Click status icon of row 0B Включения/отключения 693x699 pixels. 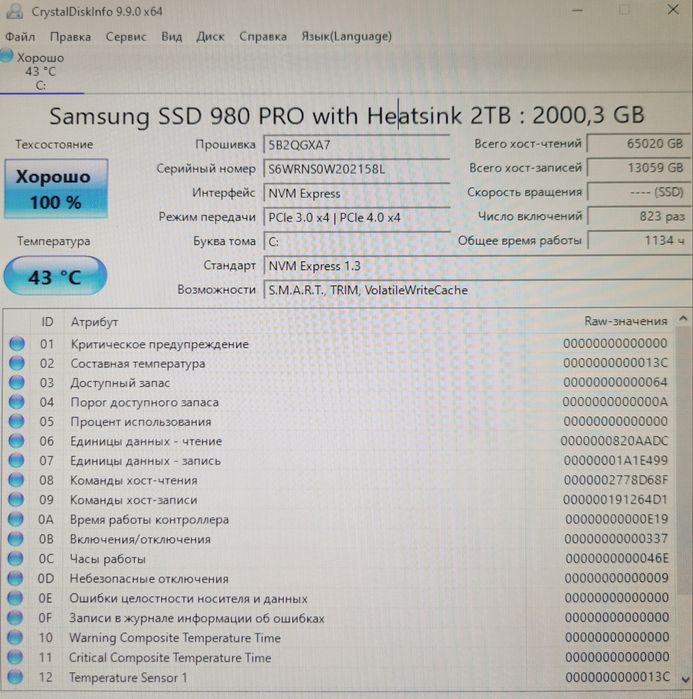pyautogui.click(x=15, y=539)
